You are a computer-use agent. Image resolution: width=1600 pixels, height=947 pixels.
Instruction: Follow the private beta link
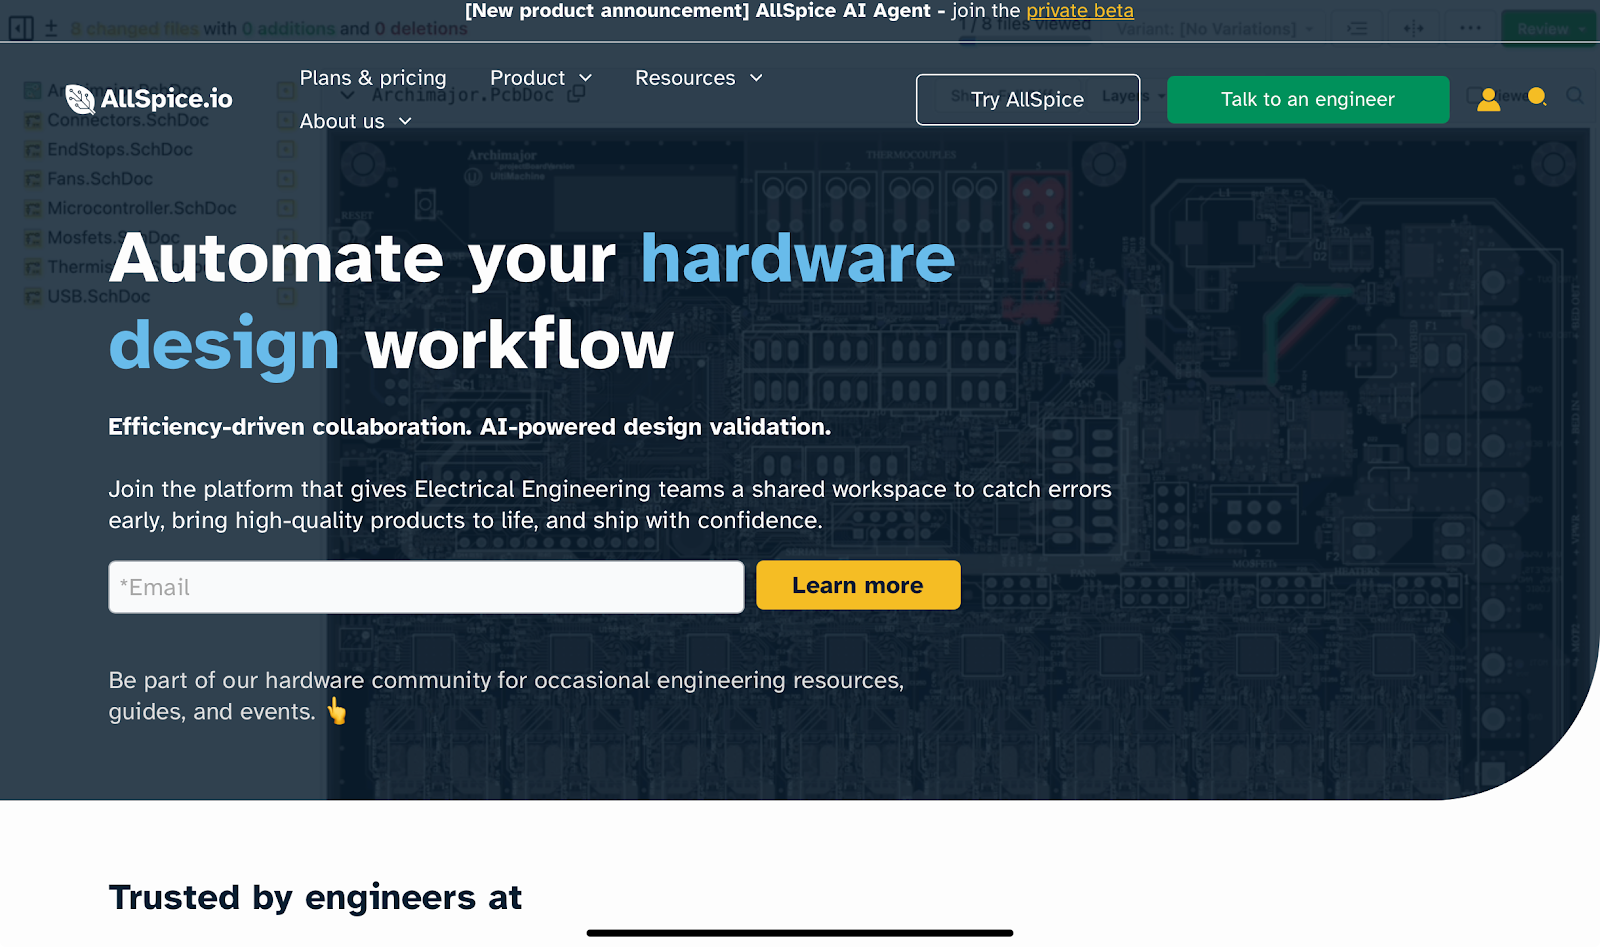click(x=1080, y=11)
